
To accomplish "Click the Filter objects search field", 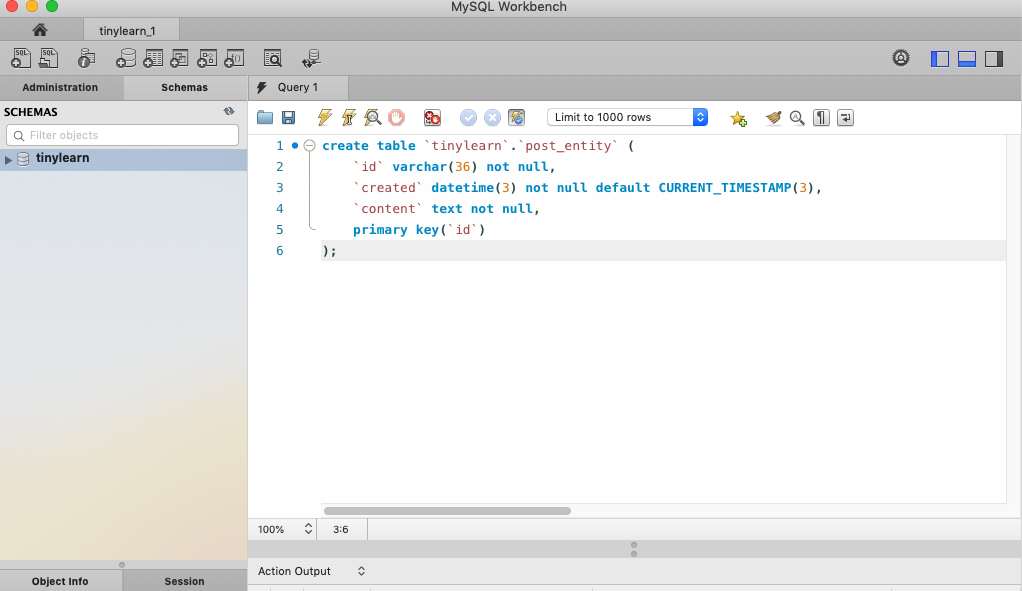I will click(x=123, y=135).
